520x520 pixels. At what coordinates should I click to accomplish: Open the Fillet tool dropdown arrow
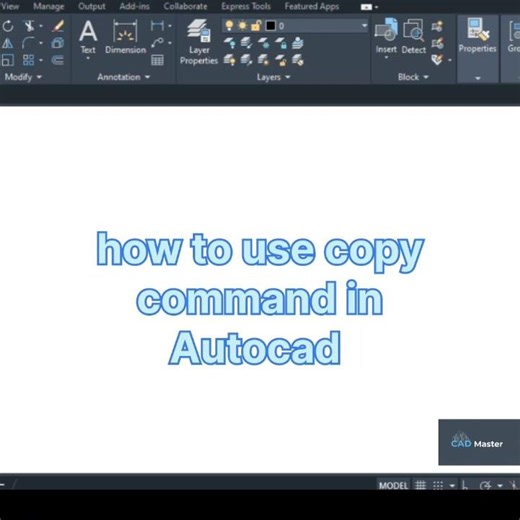pyautogui.click(x=41, y=43)
